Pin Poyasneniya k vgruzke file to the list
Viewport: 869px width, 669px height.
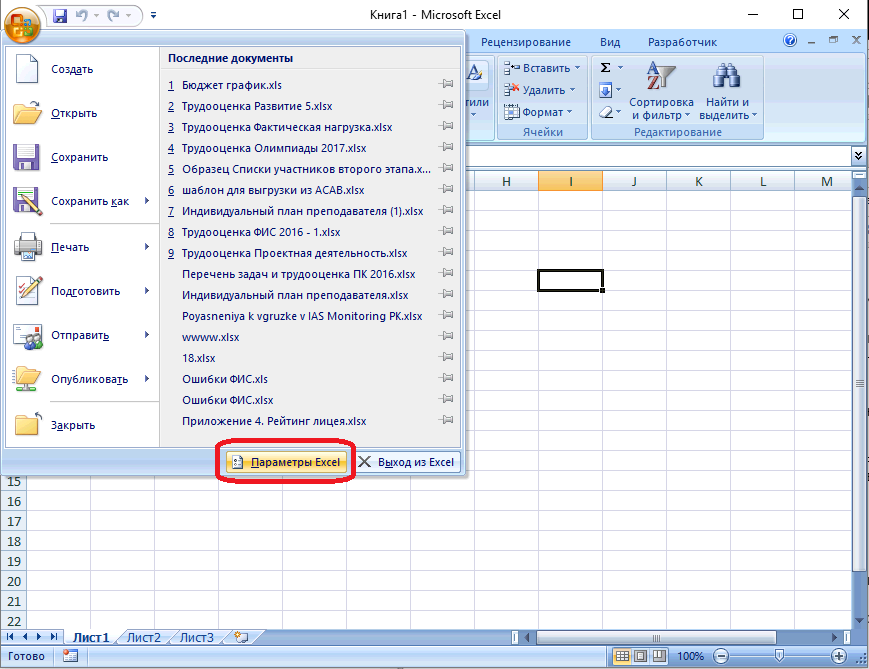coord(446,315)
